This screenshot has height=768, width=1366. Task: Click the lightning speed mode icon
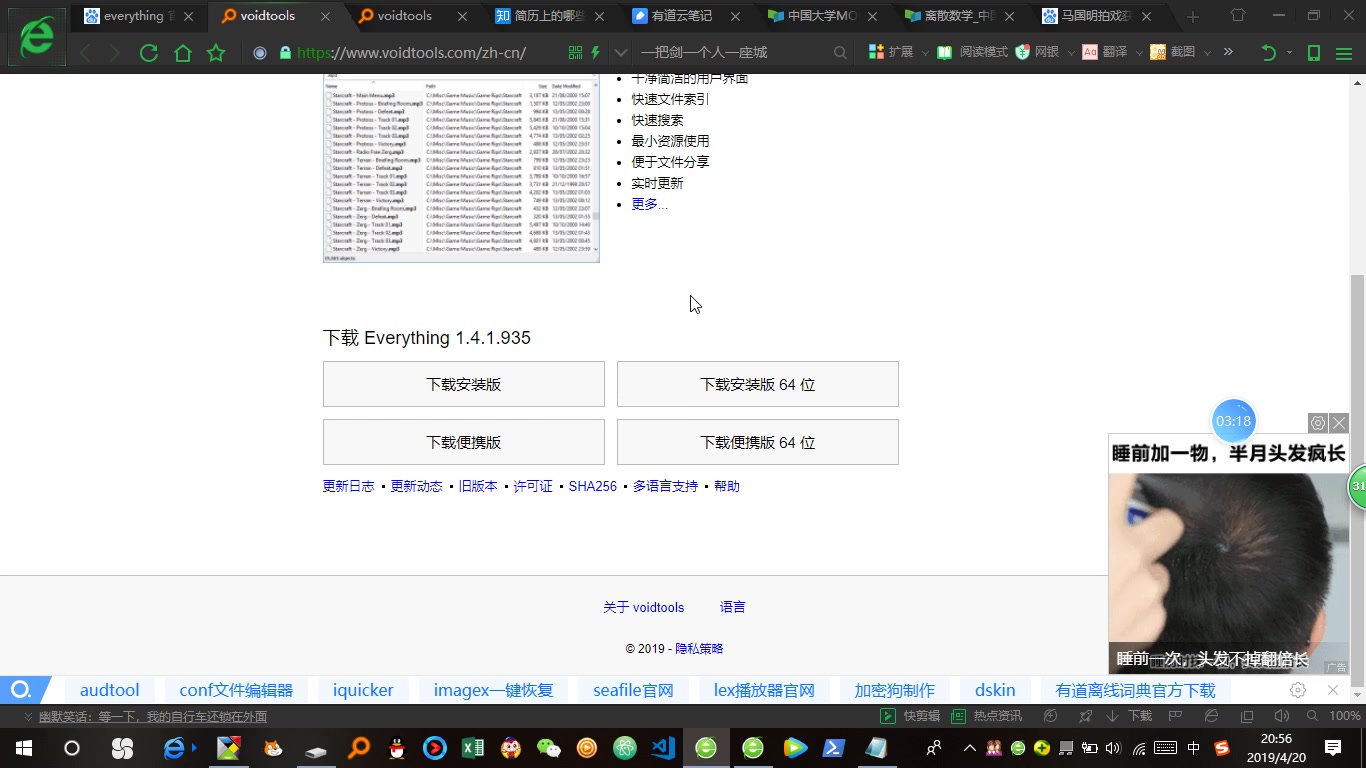[x=596, y=53]
